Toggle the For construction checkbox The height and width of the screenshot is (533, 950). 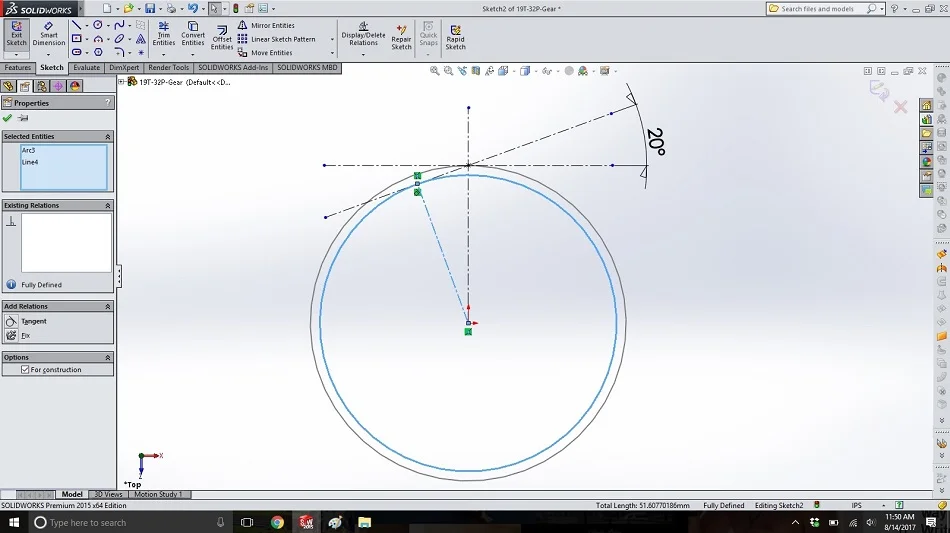(25, 369)
